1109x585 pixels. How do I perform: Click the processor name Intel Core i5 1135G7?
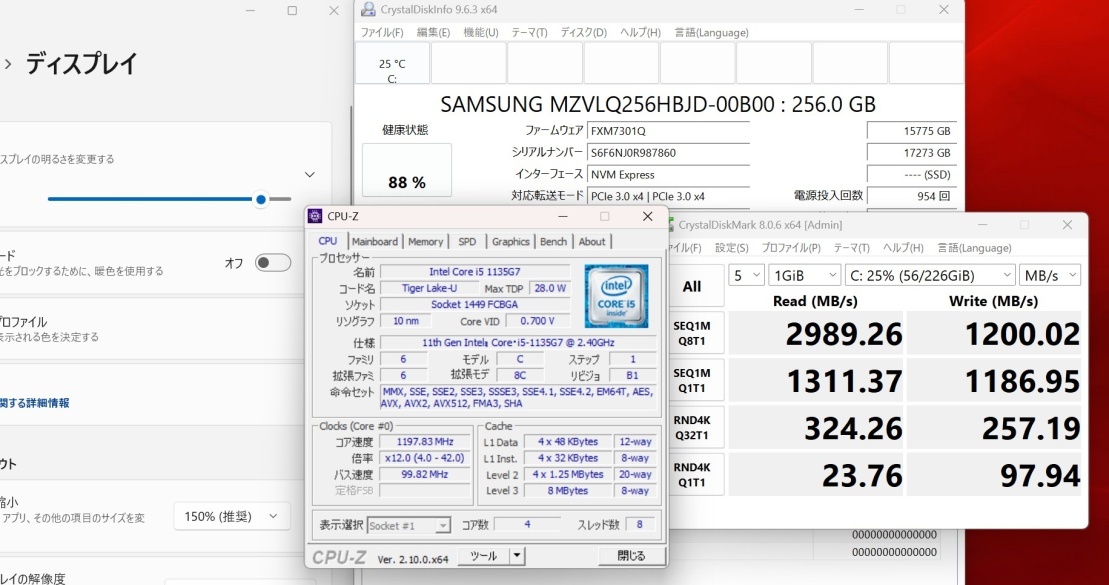coord(475,272)
